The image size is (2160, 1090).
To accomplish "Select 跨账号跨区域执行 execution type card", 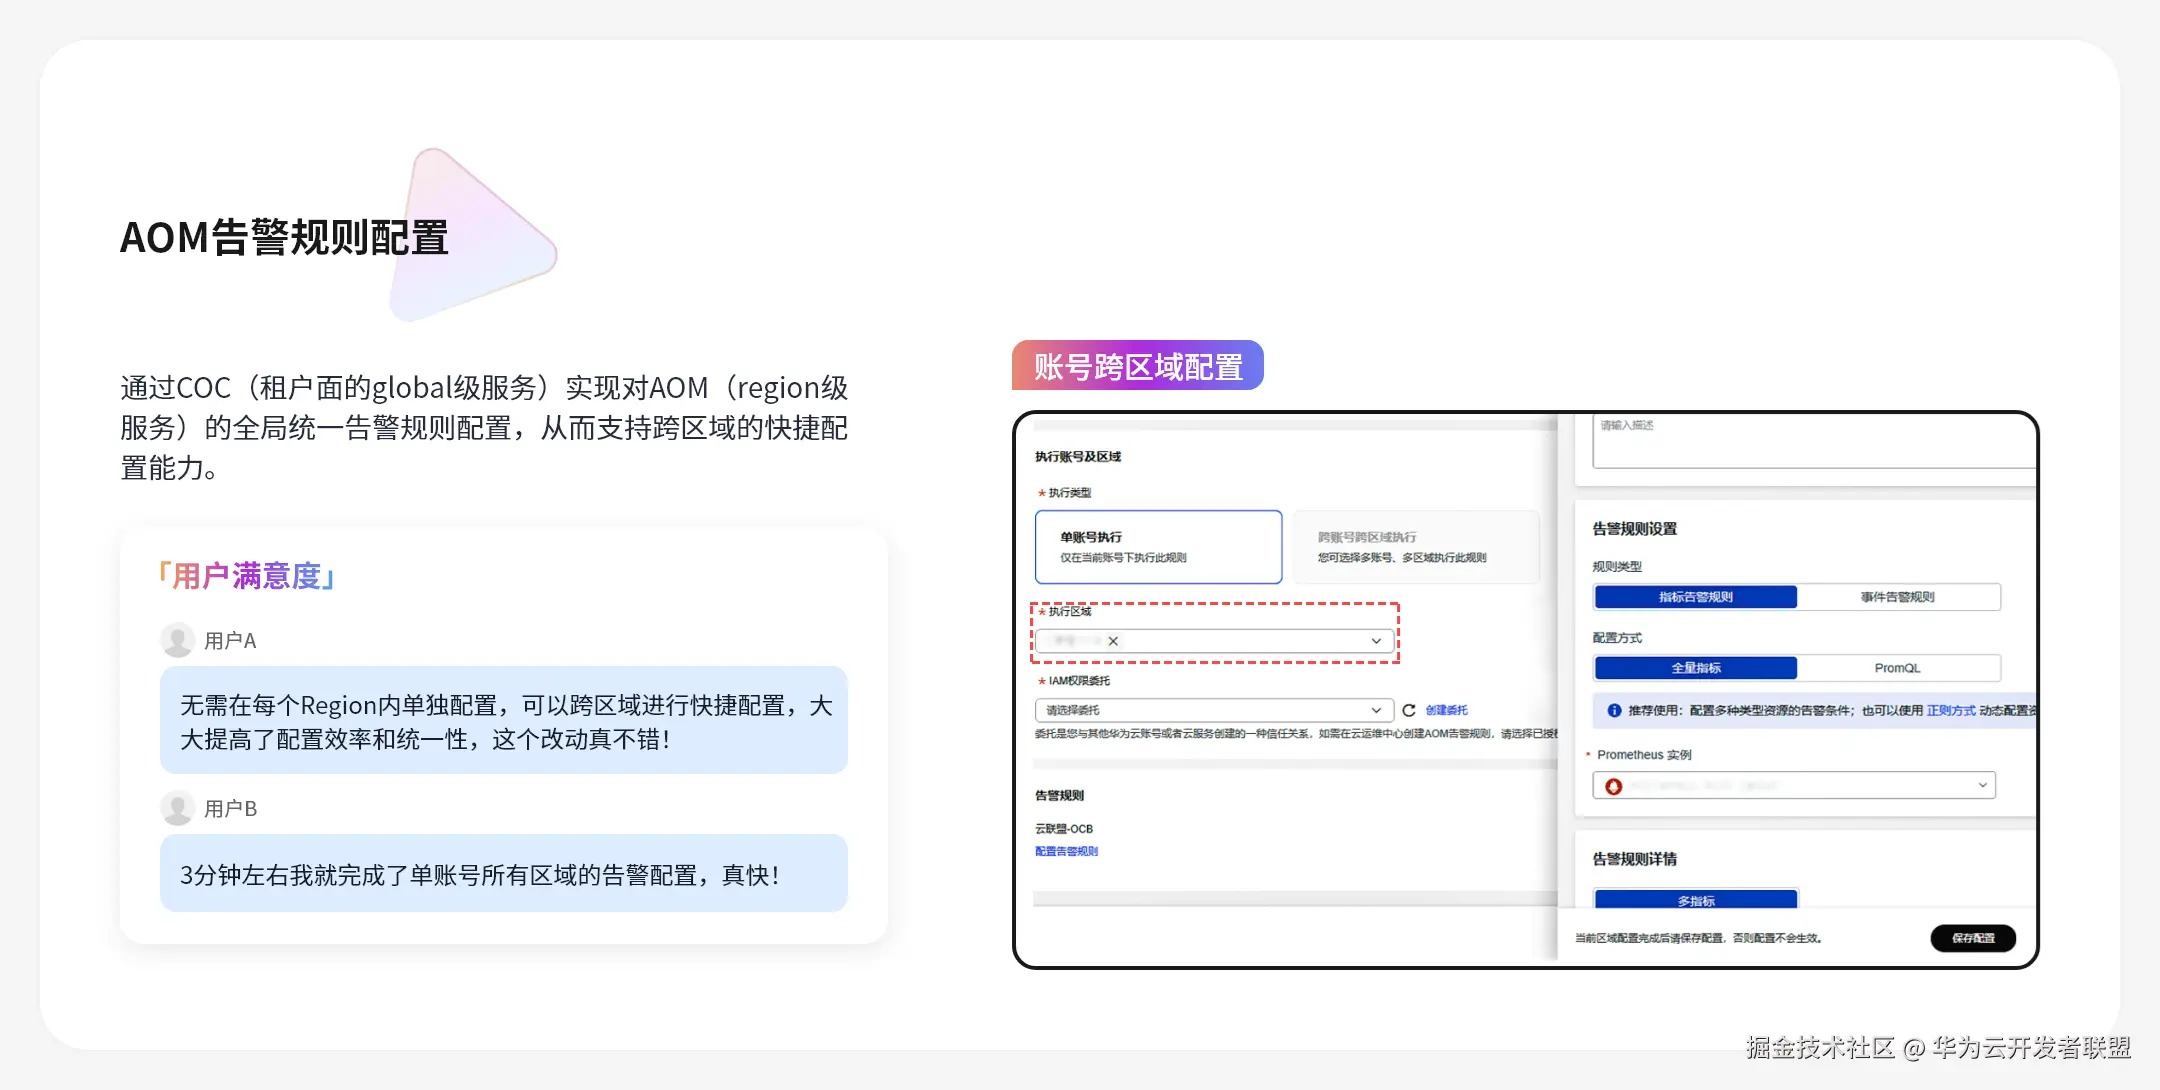I will click(1415, 547).
